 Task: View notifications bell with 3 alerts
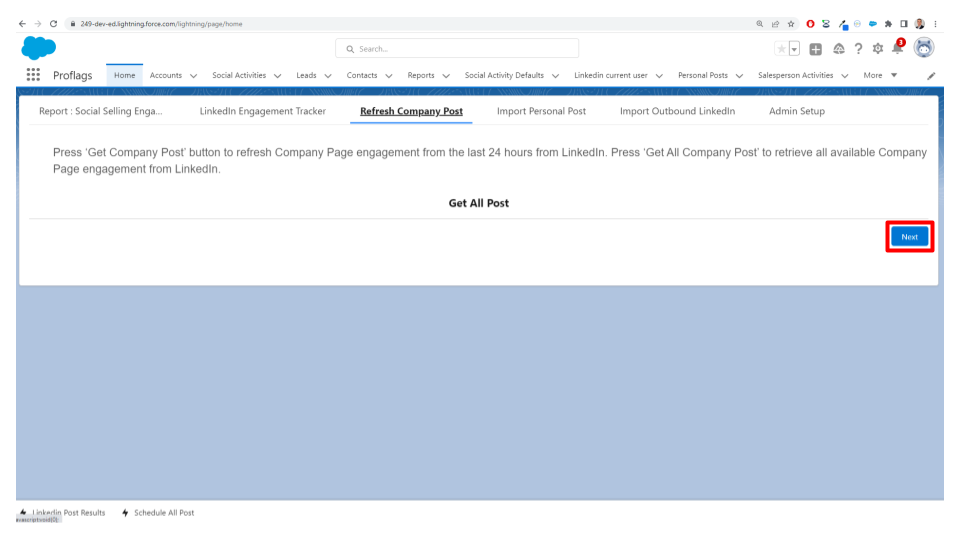(898, 48)
